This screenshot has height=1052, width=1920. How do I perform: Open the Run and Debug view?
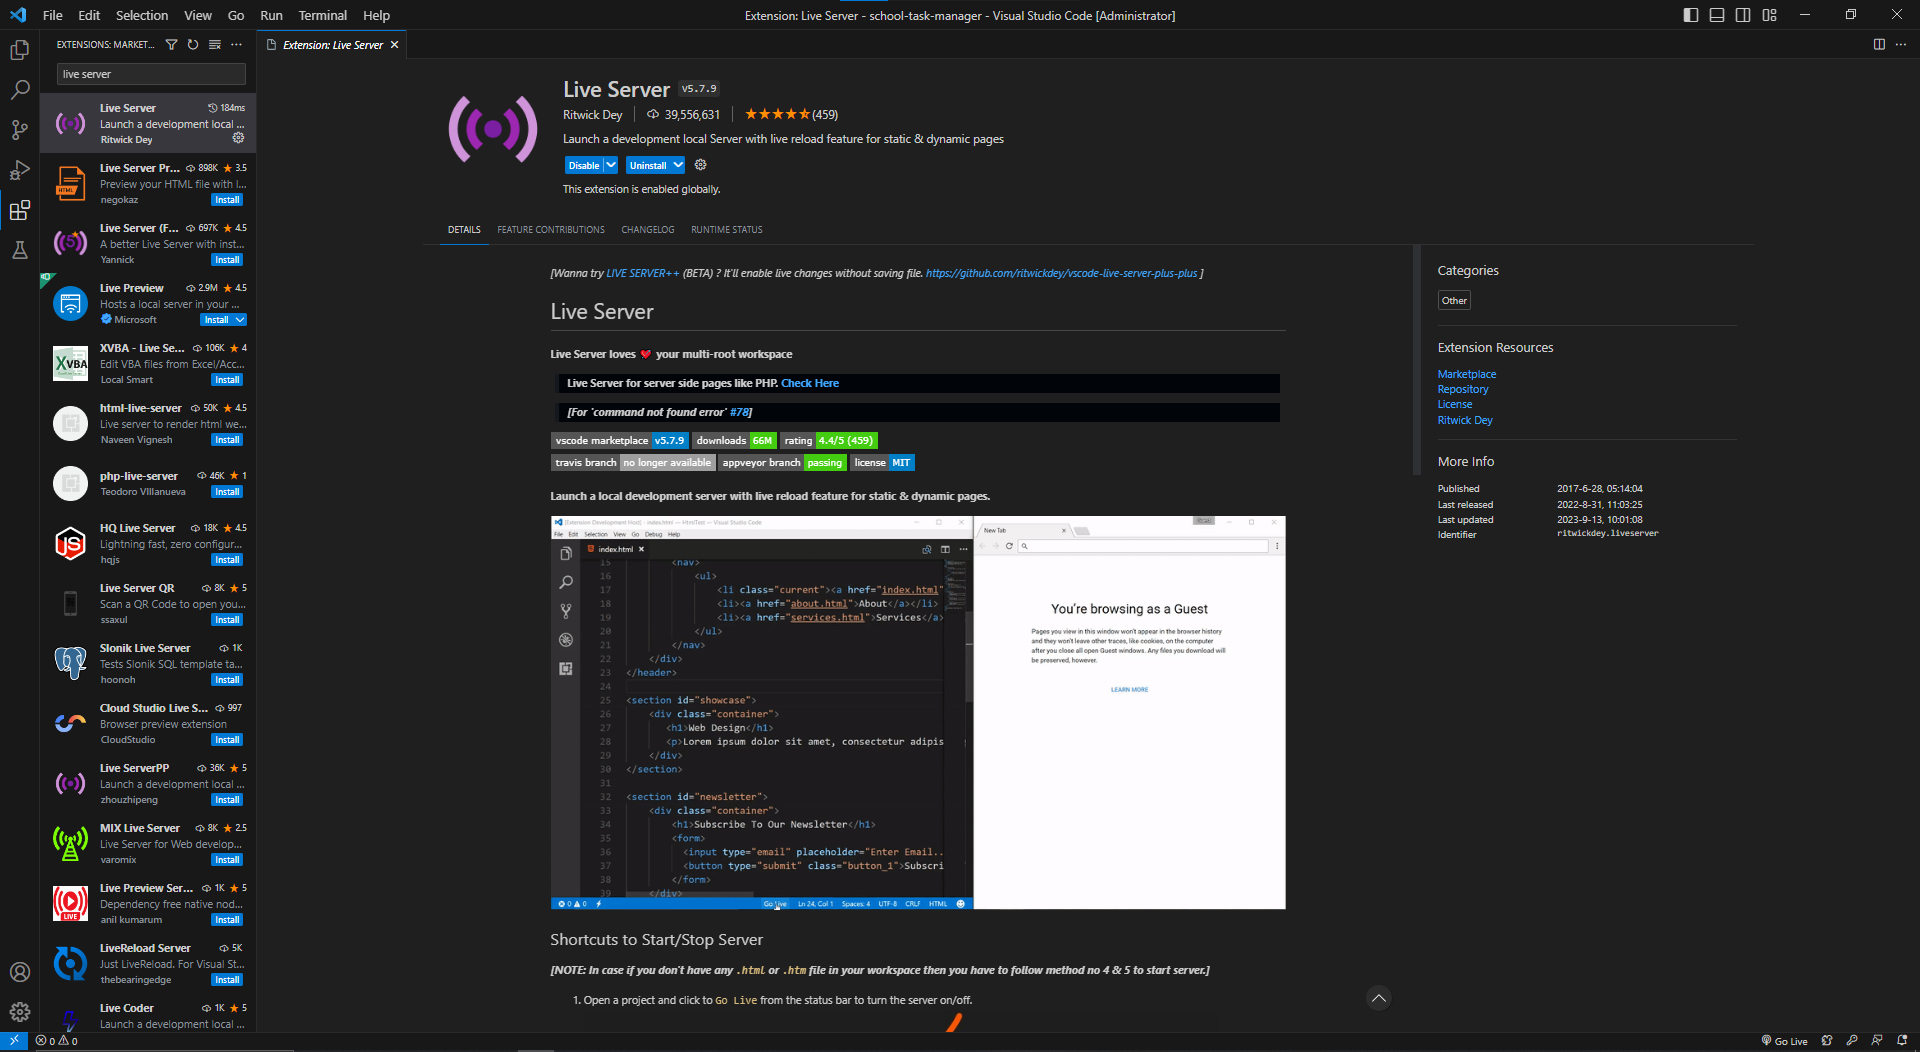tap(19, 170)
